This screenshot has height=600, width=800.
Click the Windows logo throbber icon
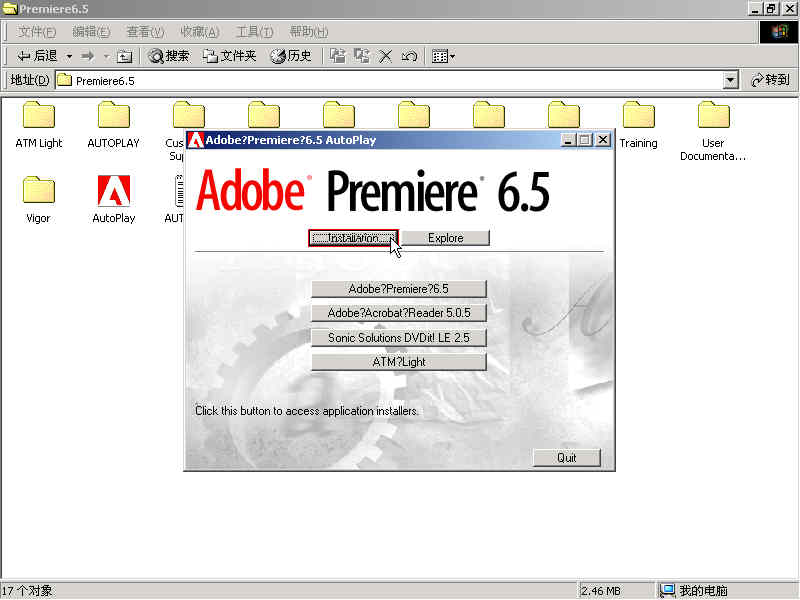779,32
